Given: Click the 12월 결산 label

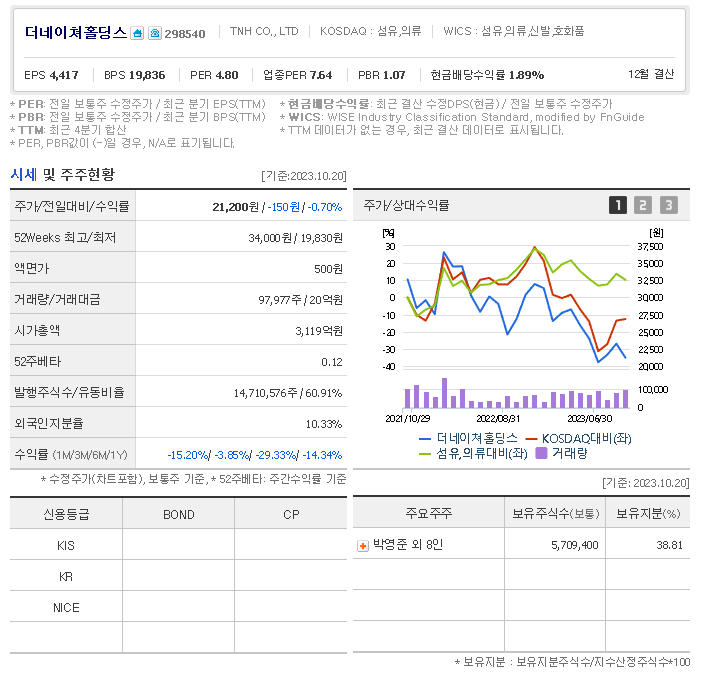Looking at the screenshot, I should pos(651,74).
